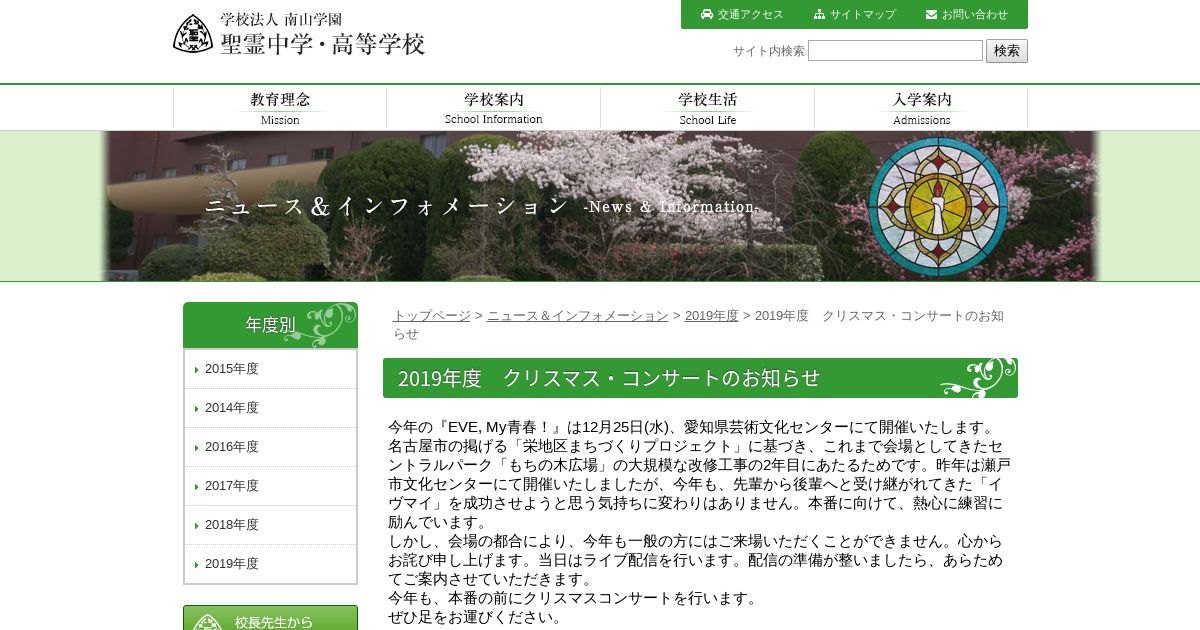Go to トップページ breadcrumb link
The height and width of the screenshot is (630, 1200).
pyautogui.click(x=431, y=316)
